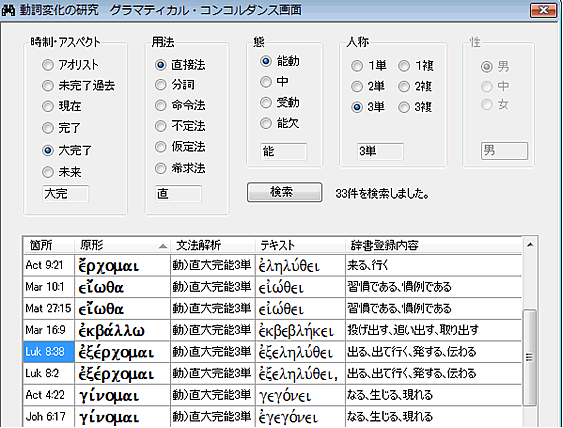Click the binoculars icon in the title bar
This screenshot has height=428, width=563.
pos(8,10)
